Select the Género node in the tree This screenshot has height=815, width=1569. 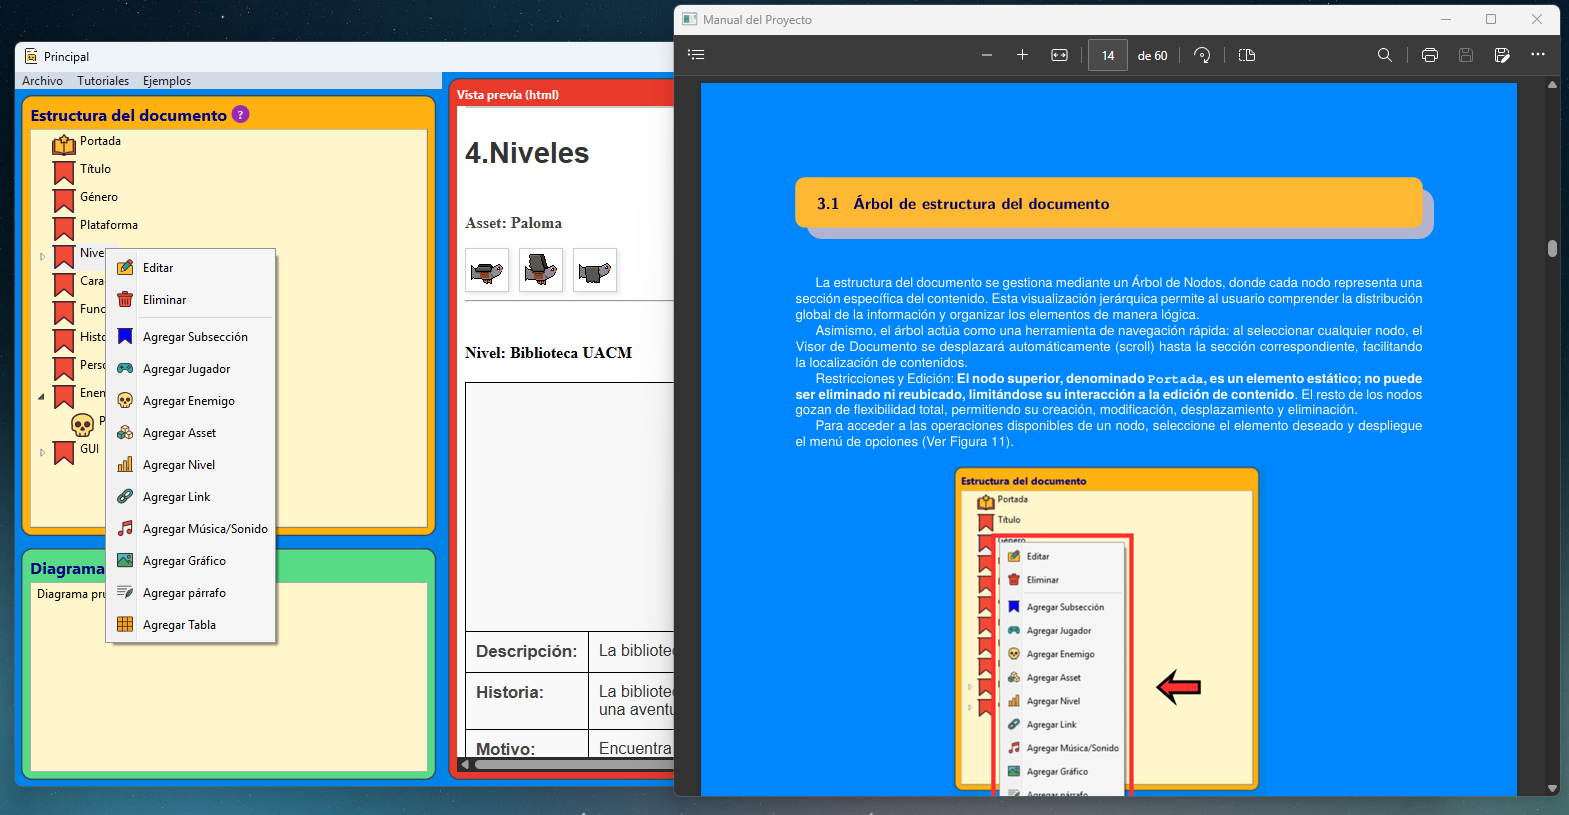pos(99,197)
